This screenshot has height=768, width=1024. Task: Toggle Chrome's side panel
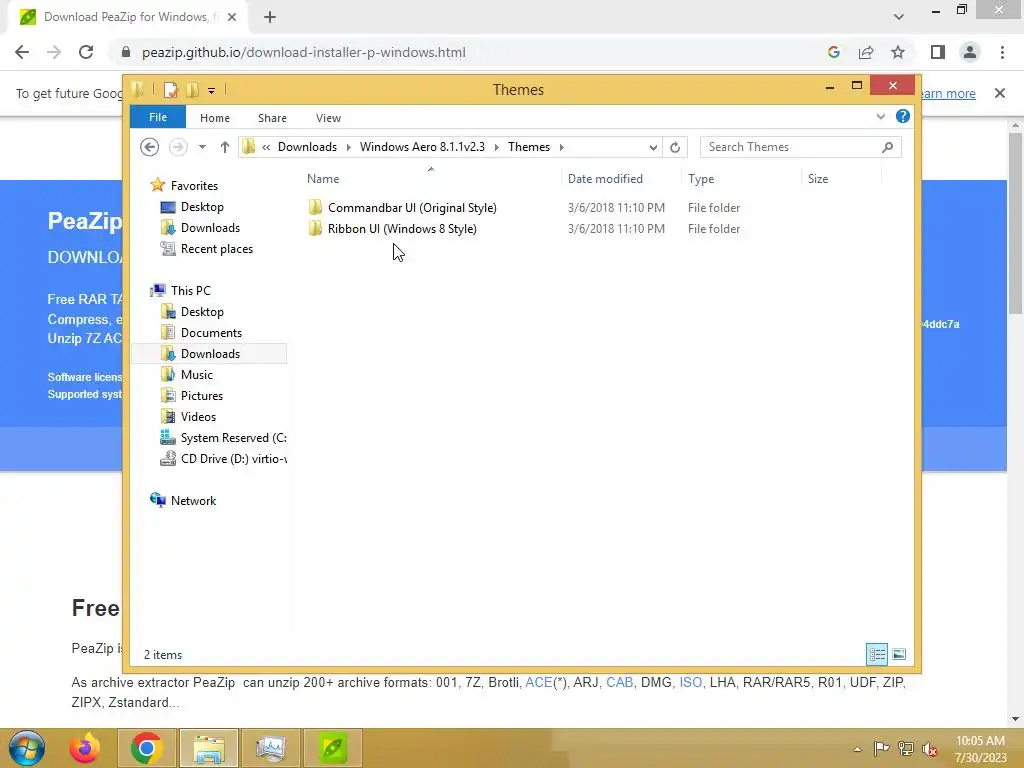[x=938, y=52]
